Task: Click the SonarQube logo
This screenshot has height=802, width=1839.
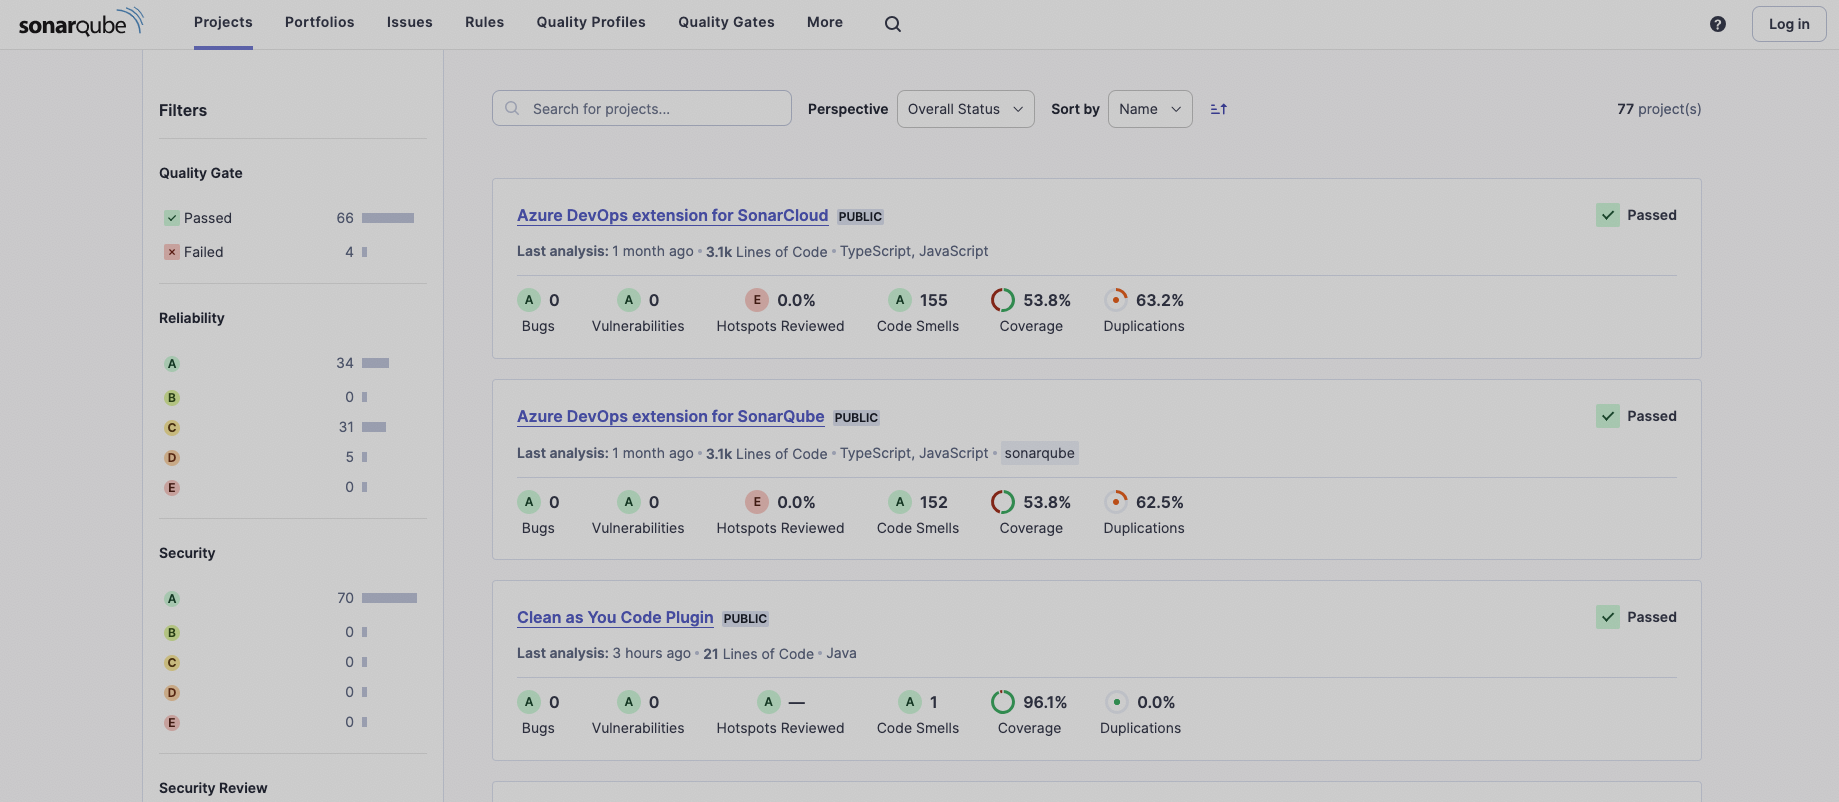Action: [81, 22]
